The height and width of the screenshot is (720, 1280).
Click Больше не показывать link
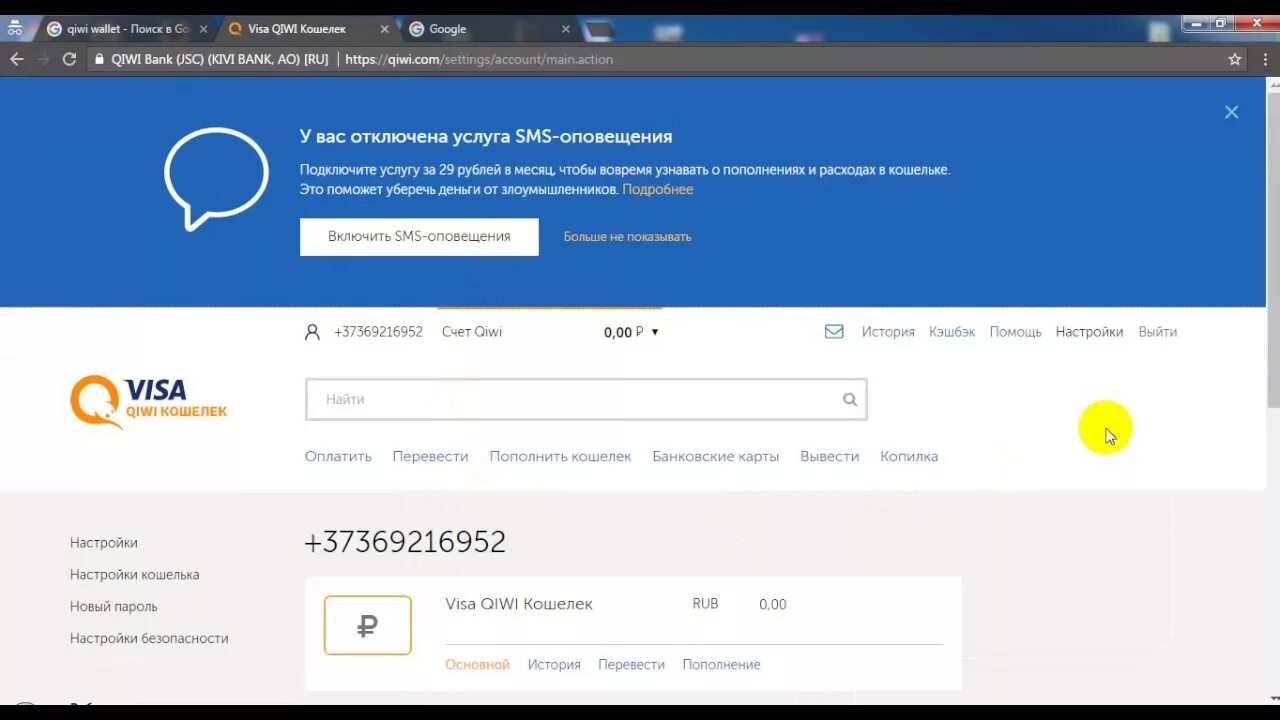pos(627,237)
